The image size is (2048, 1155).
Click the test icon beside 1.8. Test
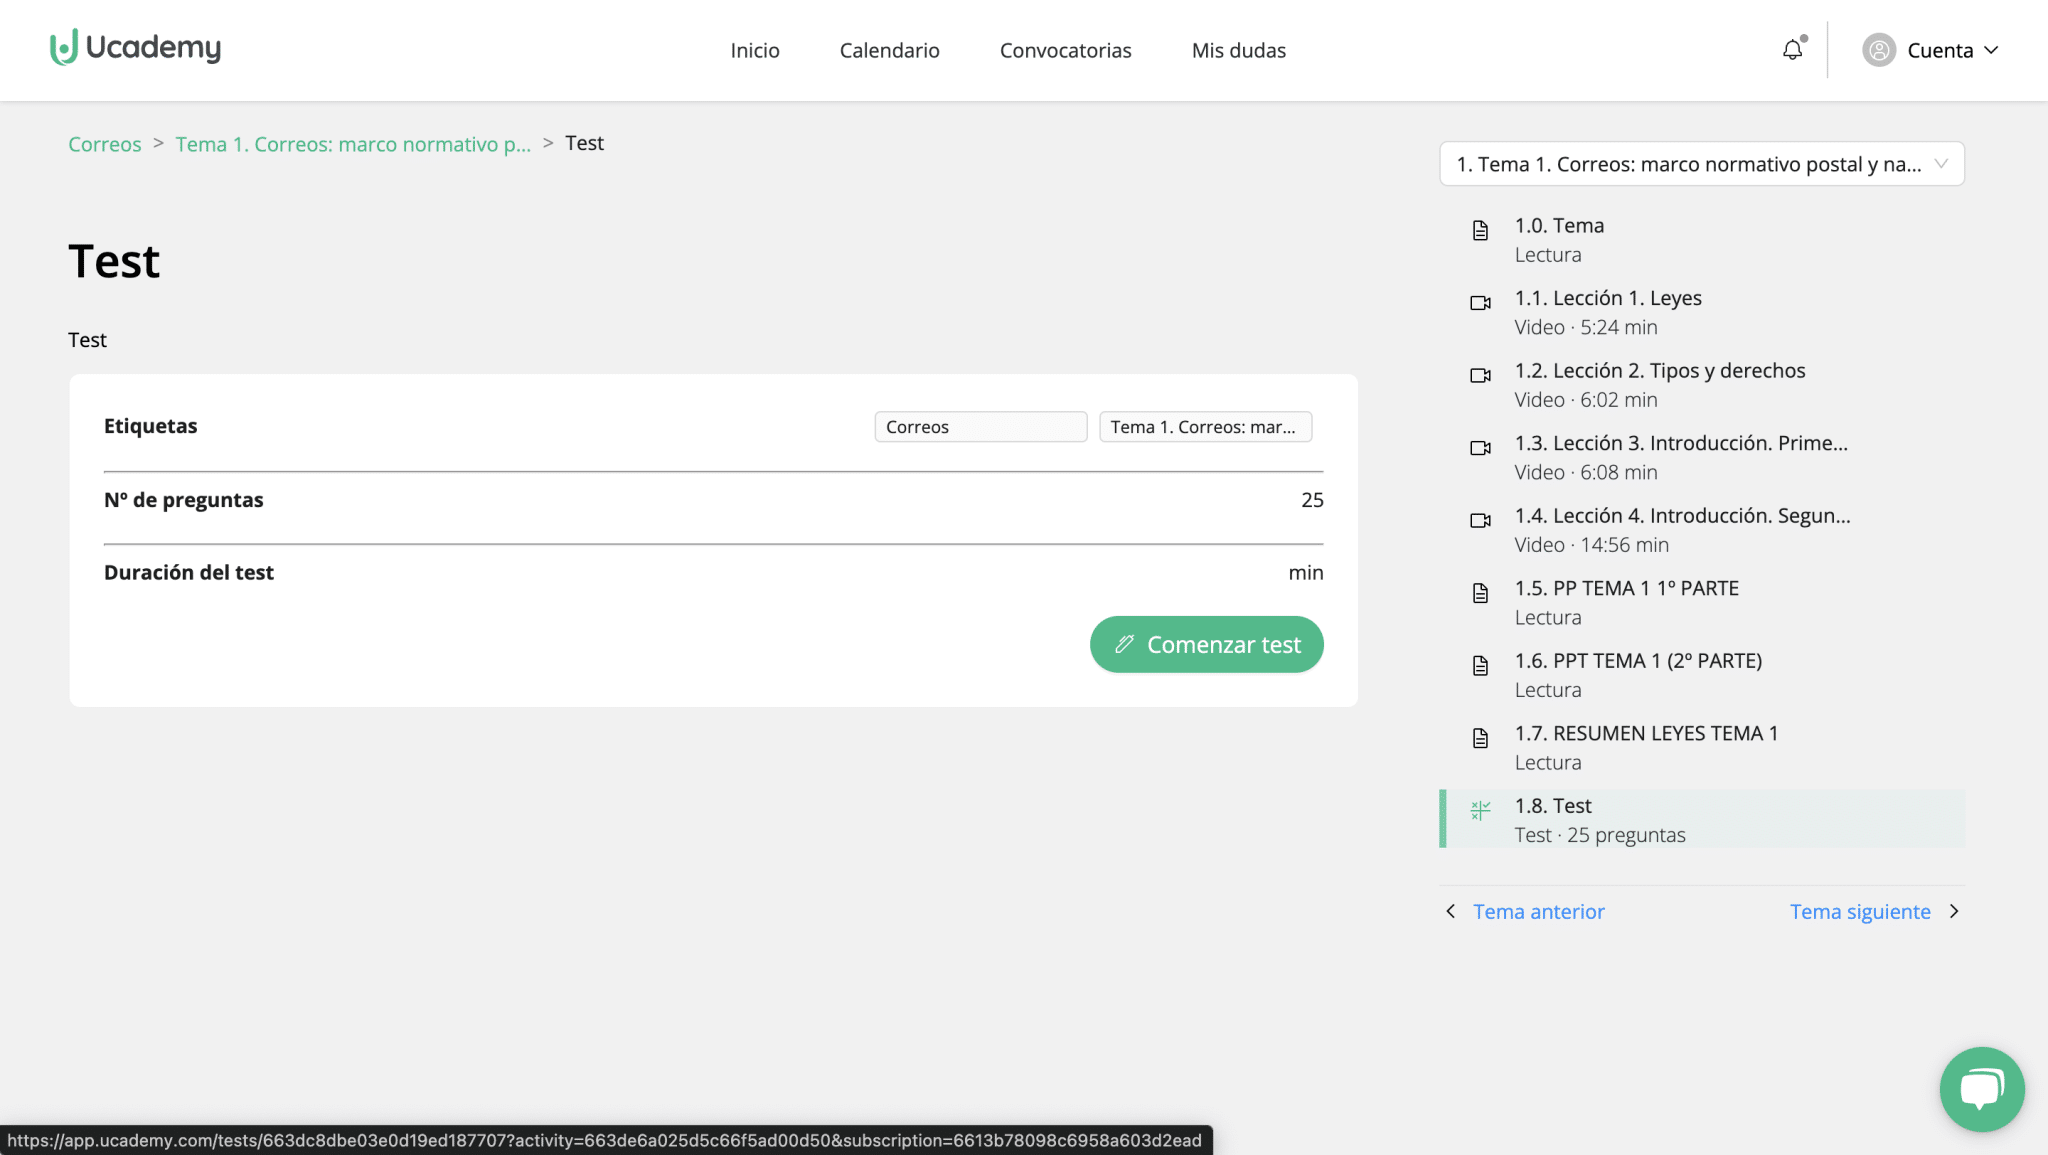pyautogui.click(x=1480, y=810)
